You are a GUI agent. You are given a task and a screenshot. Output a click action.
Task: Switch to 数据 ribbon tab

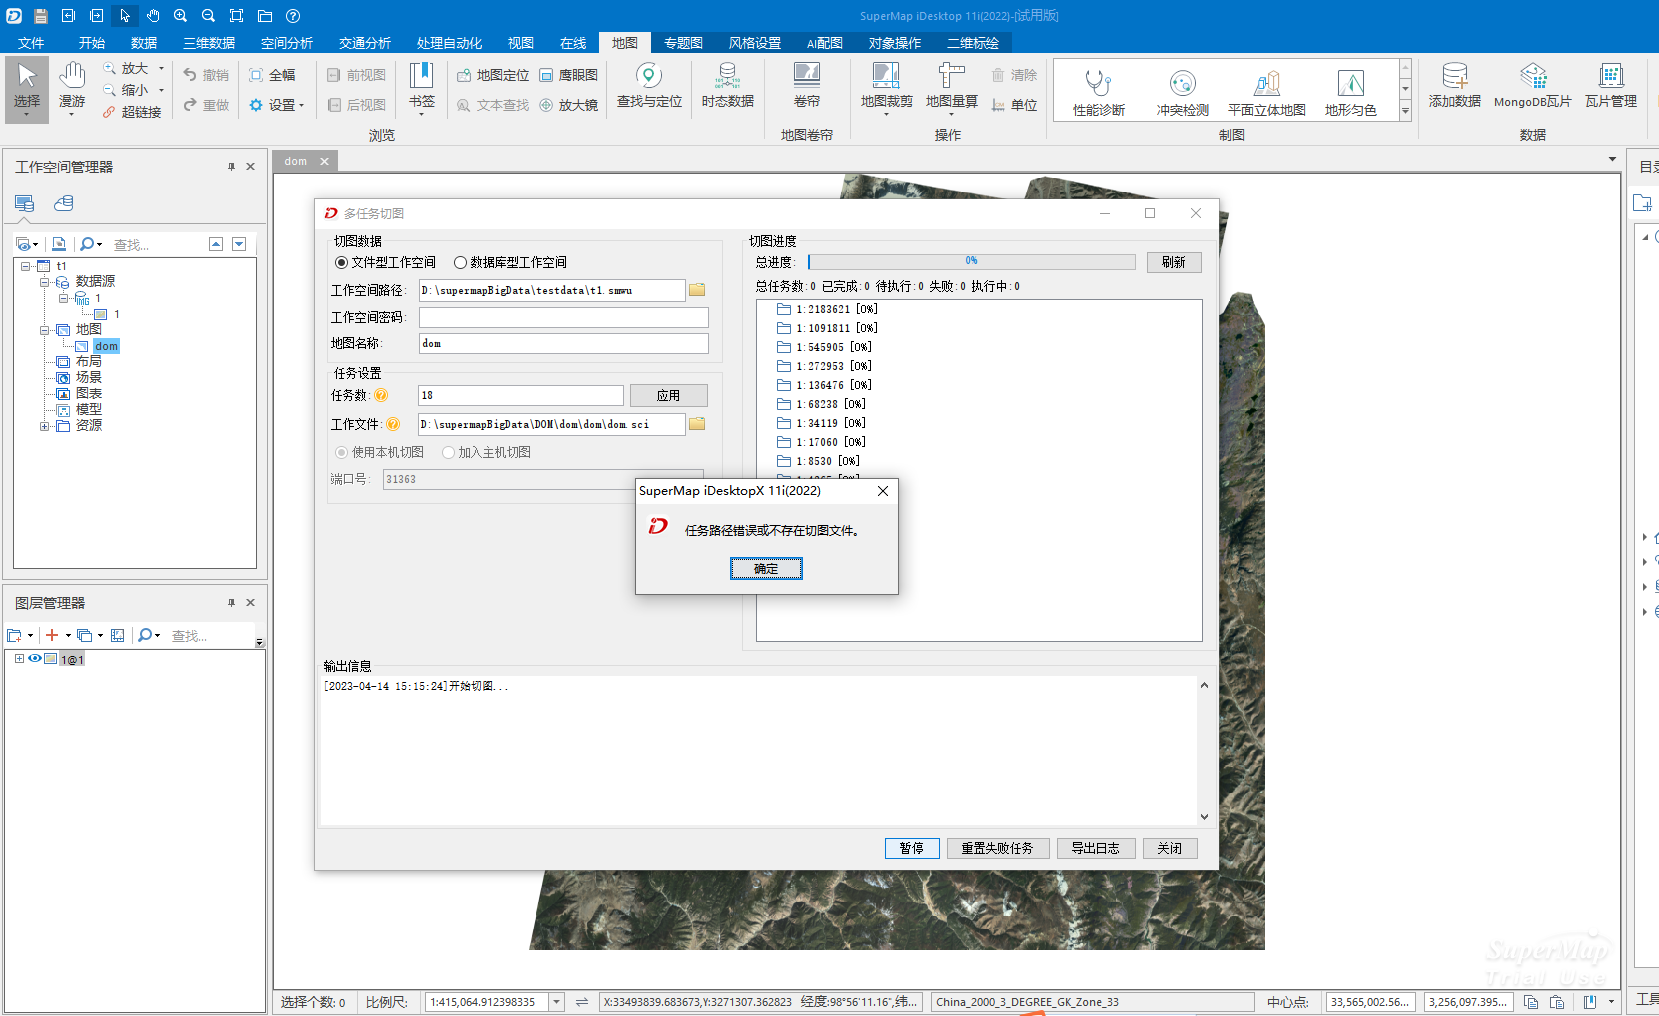(144, 43)
